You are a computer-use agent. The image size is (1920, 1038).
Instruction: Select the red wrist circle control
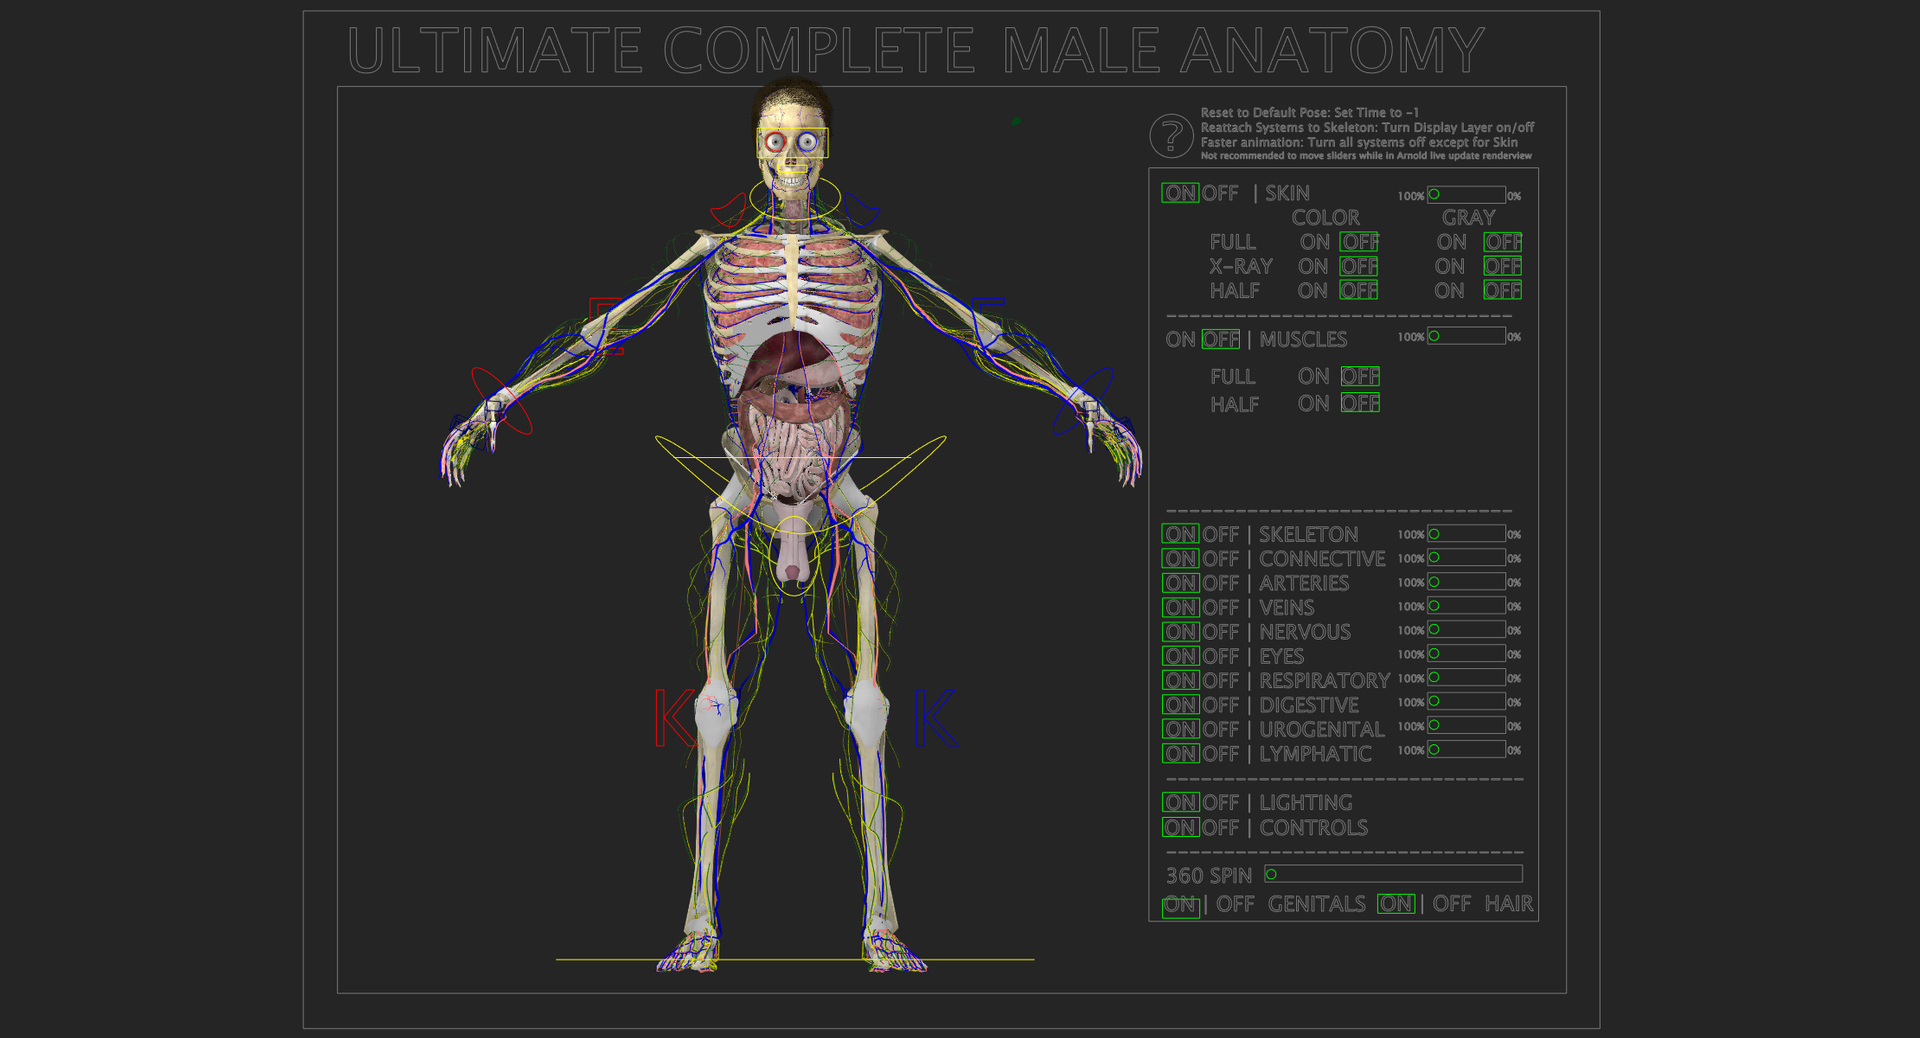pos(501,401)
